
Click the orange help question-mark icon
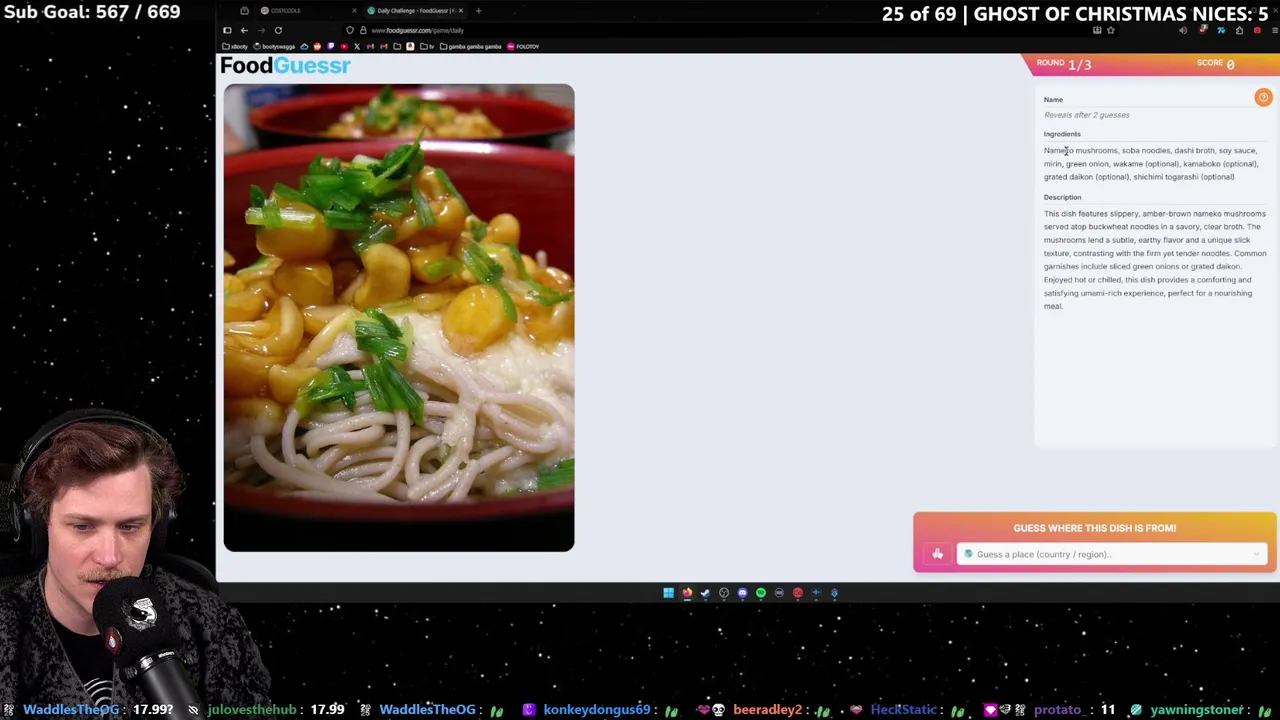point(1263,98)
